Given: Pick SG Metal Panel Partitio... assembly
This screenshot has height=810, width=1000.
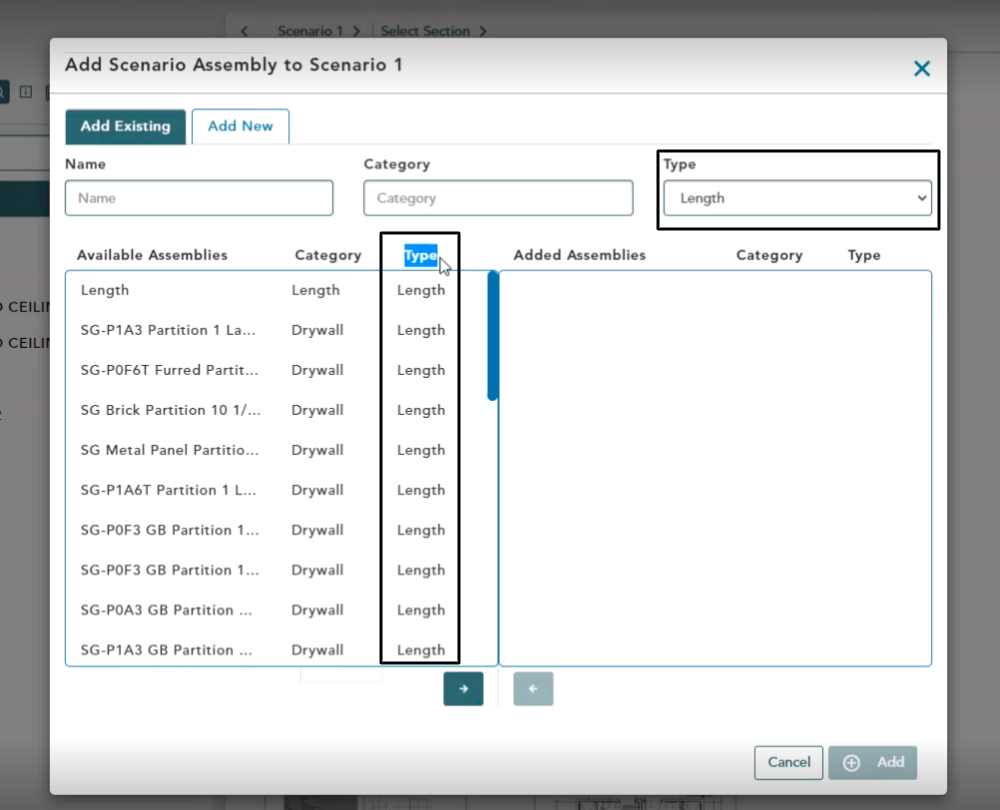Looking at the screenshot, I should (169, 450).
